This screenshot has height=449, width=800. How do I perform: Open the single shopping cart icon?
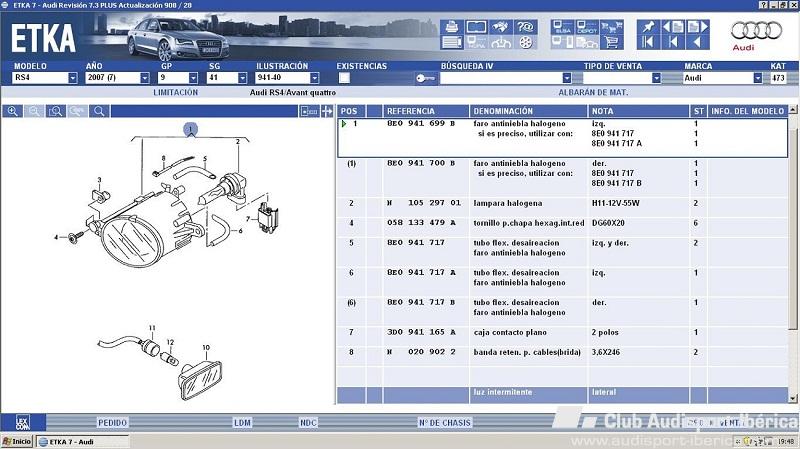tap(611, 42)
